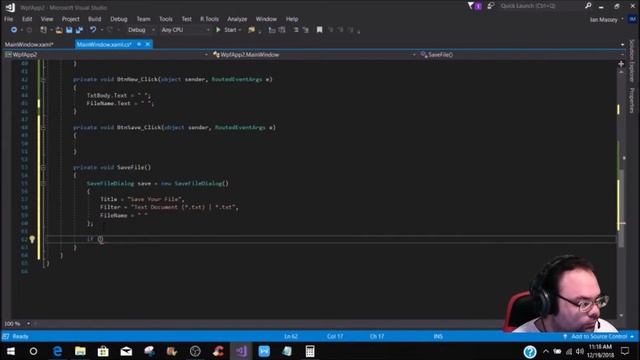
Task: Open the Edit menu
Action: coord(27,19)
